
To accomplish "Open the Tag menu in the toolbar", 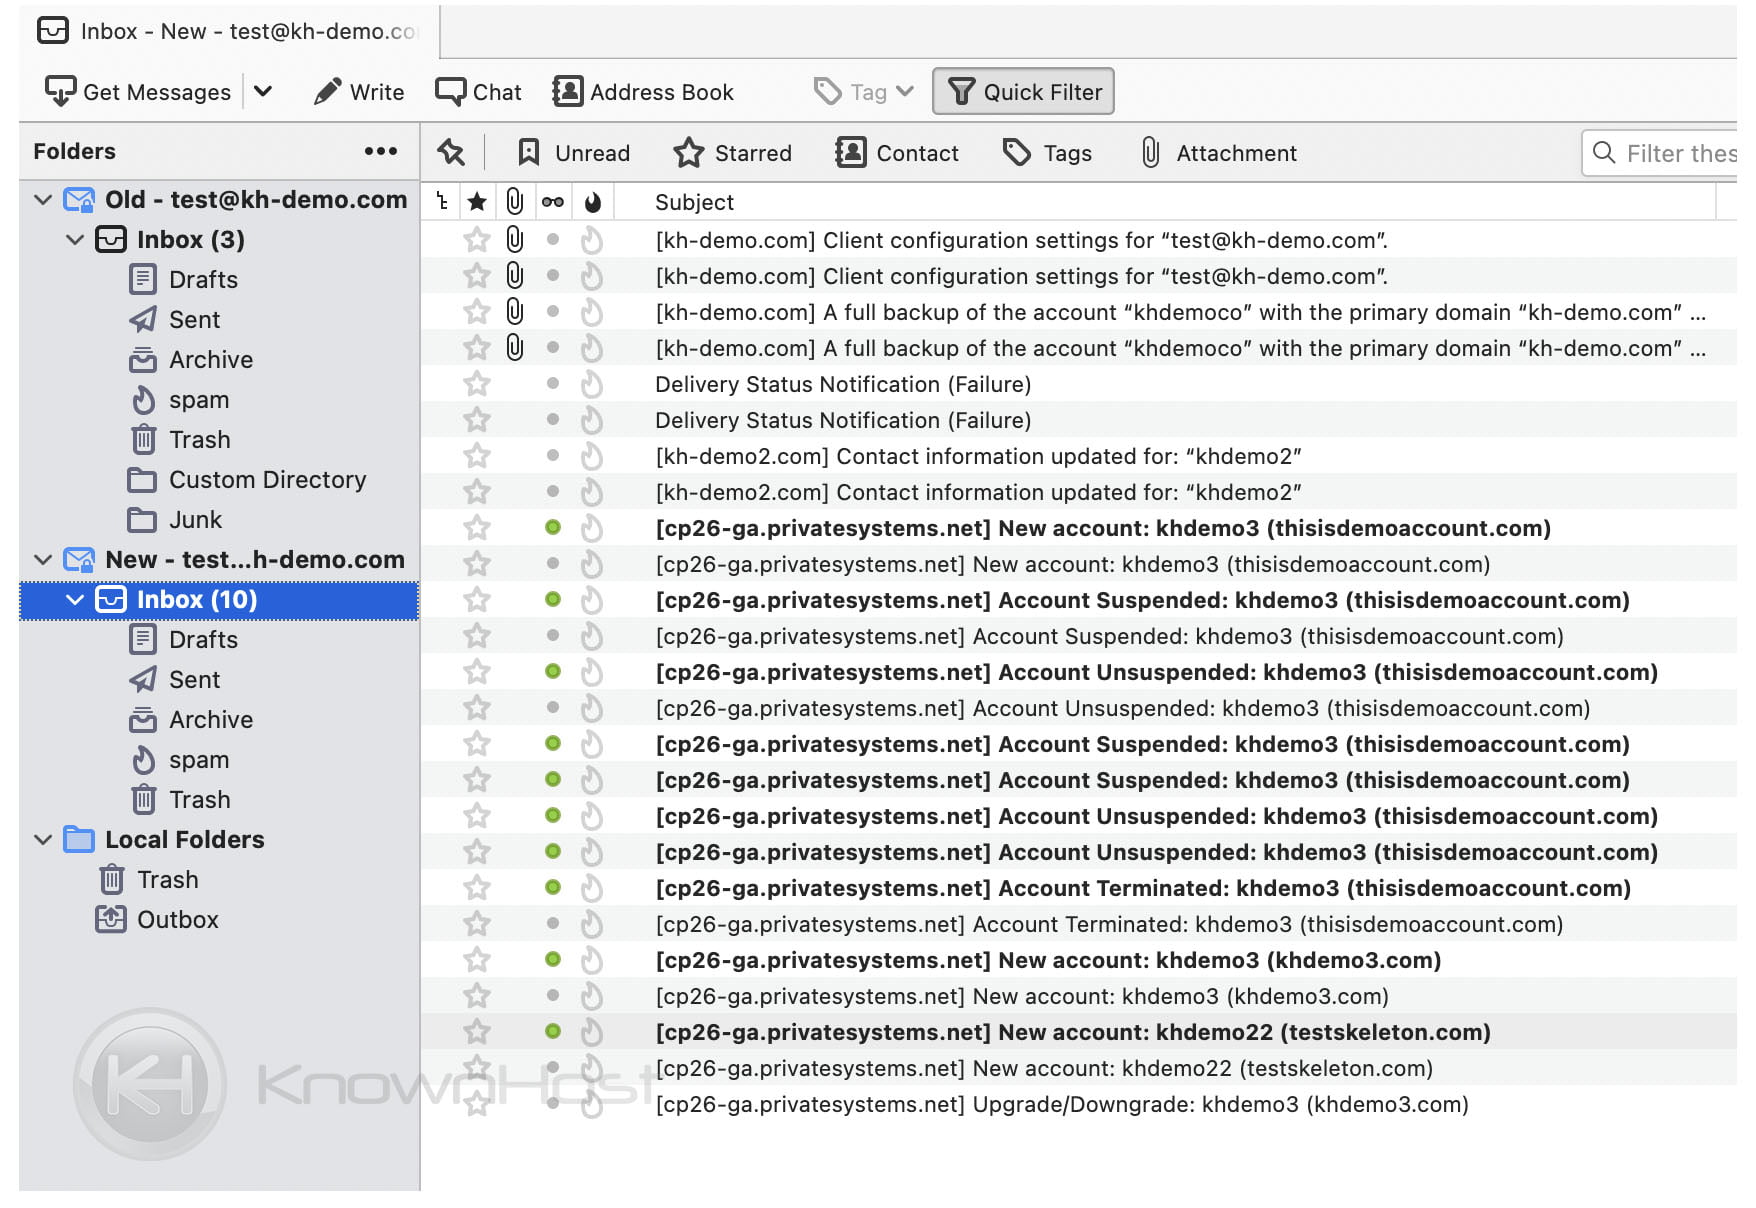I will pos(862,91).
